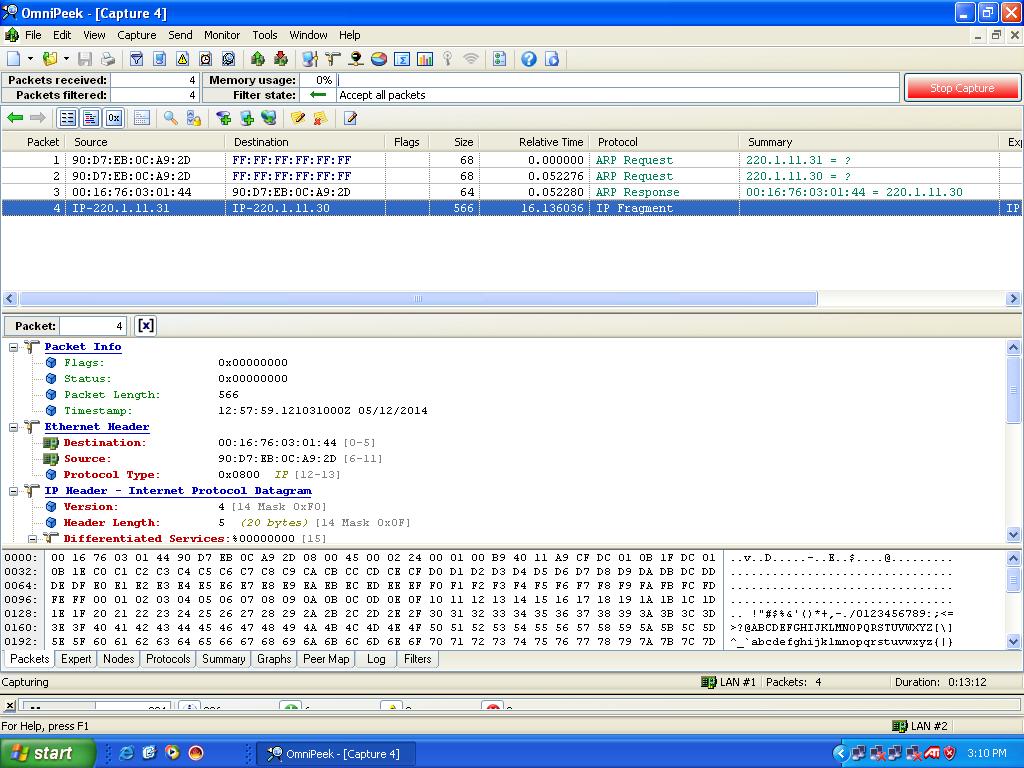The width and height of the screenshot is (1024, 768).
Task: Open the New button dropdown arrow
Action: [x=30, y=59]
